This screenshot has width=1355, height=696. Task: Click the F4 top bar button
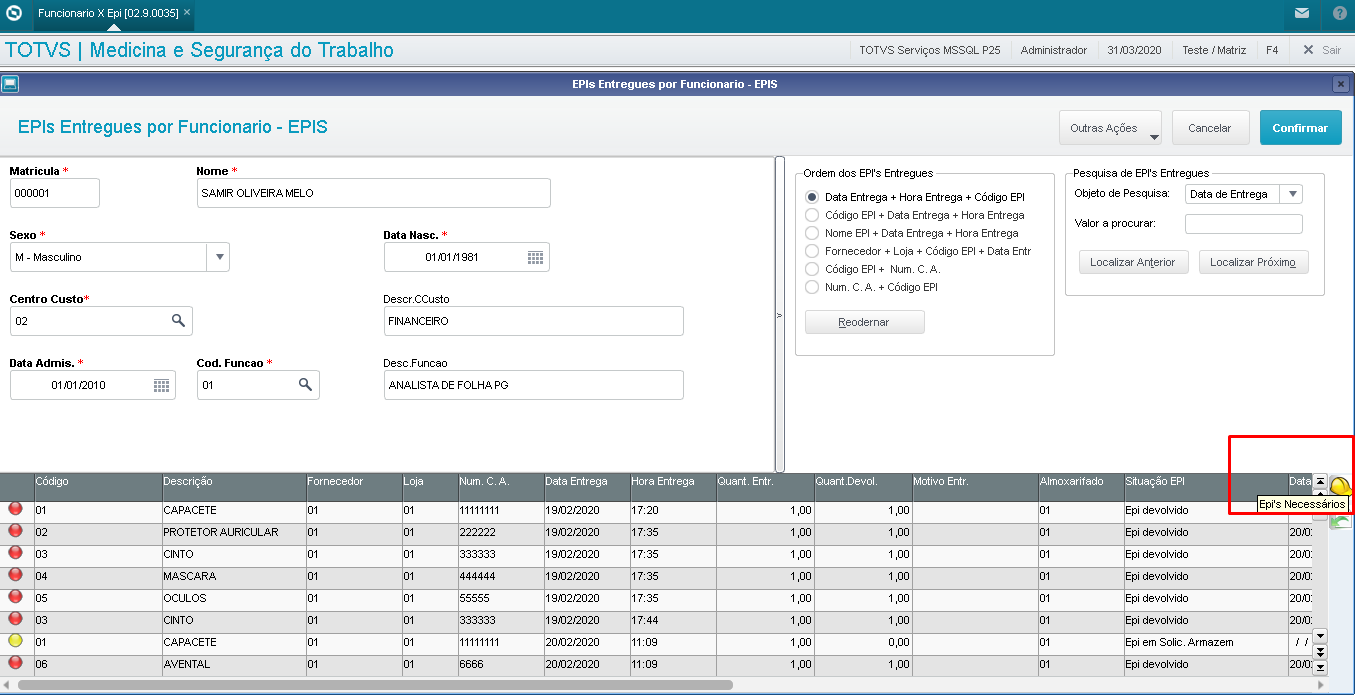pyautogui.click(x=1272, y=50)
